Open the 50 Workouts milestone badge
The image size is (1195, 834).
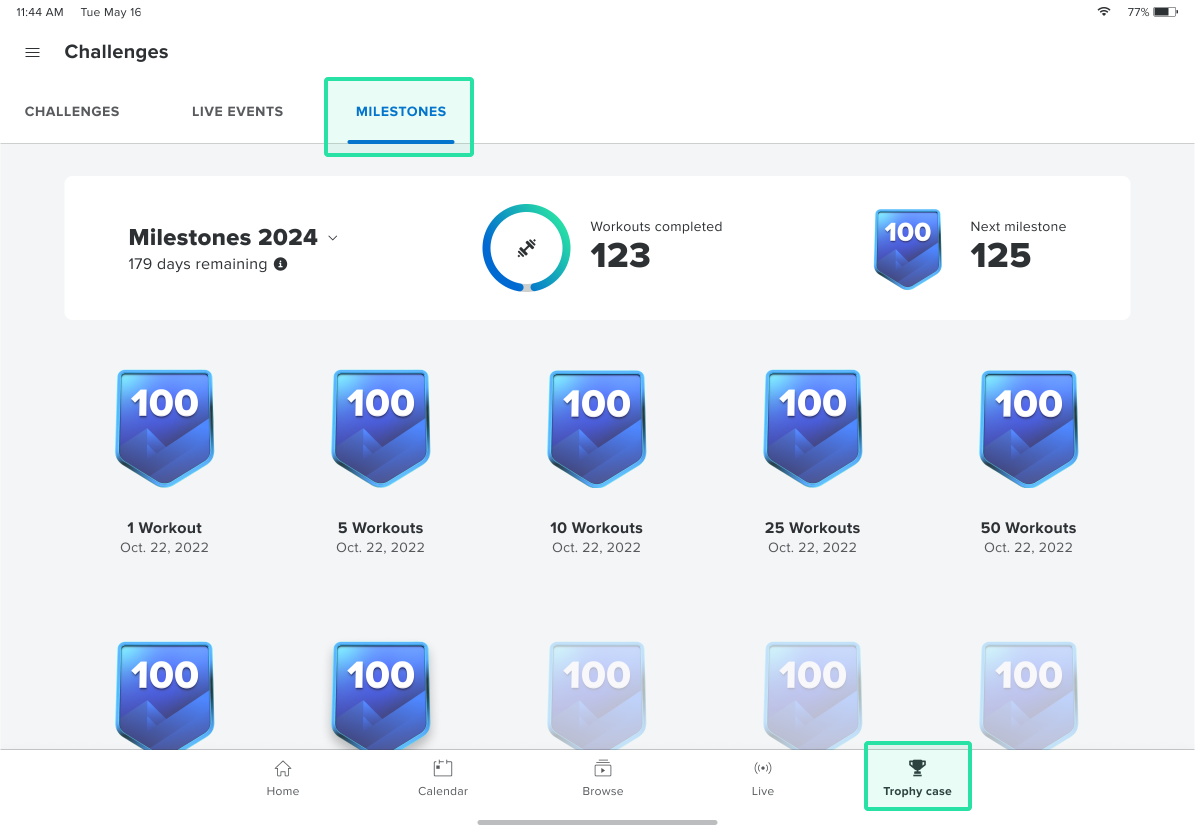(1028, 428)
